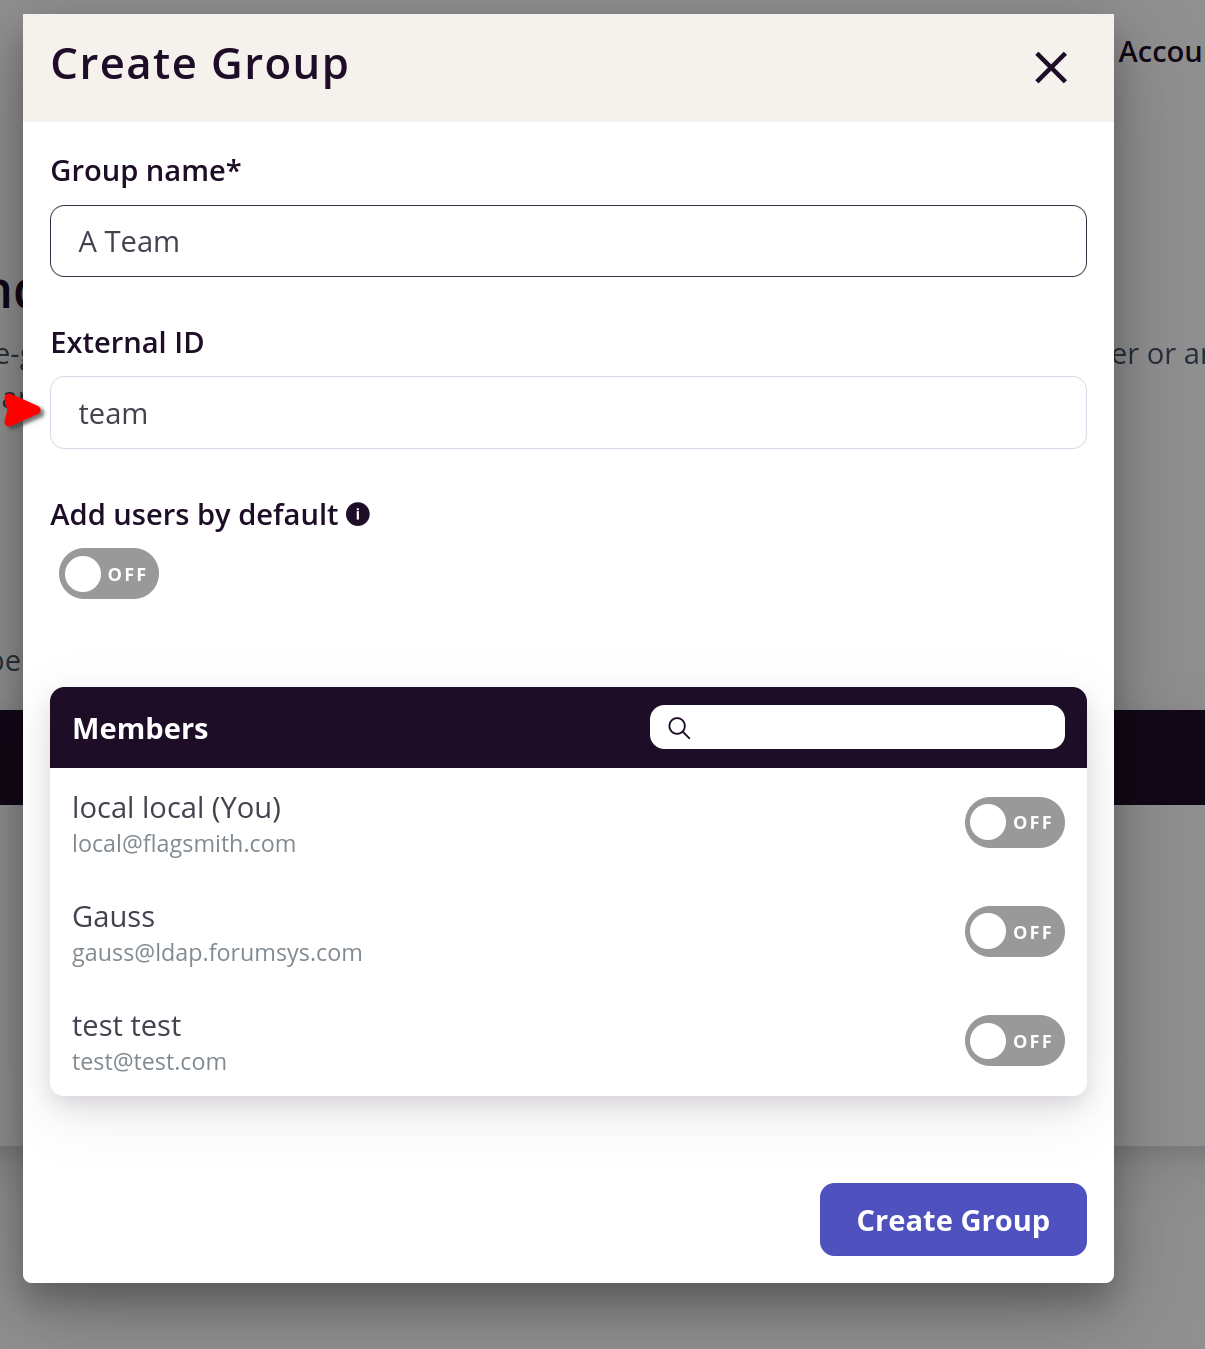Click the test@test.com email
Image resolution: width=1205 pixels, height=1349 pixels.
tap(149, 1062)
